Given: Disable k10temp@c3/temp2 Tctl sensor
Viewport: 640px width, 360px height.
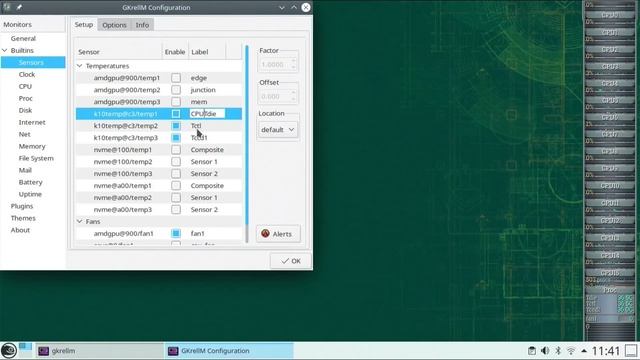Looking at the screenshot, I should coord(176,125).
